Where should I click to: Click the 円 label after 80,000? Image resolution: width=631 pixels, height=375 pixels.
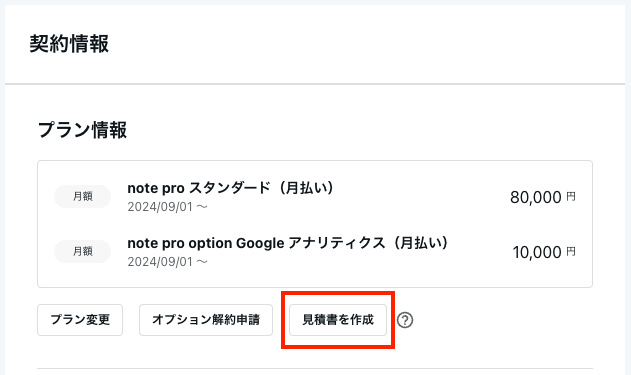point(571,196)
